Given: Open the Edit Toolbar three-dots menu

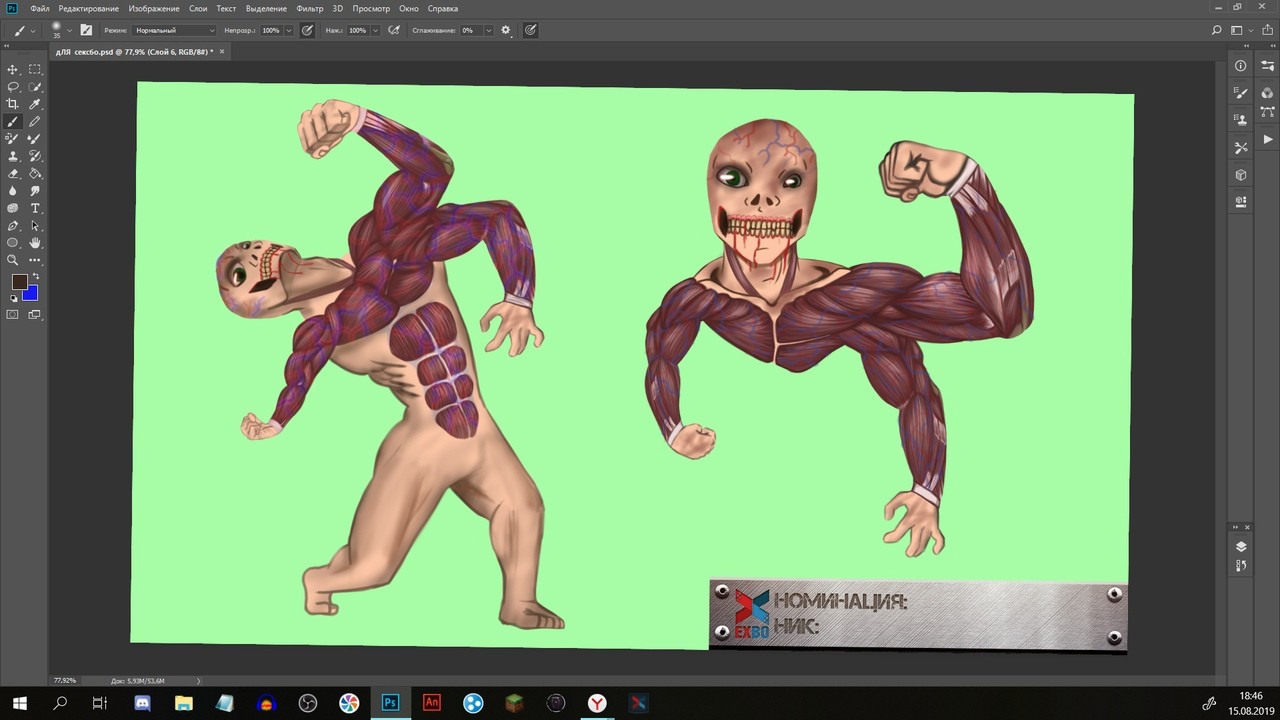Looking at the screenshot, I should (35, 260).
